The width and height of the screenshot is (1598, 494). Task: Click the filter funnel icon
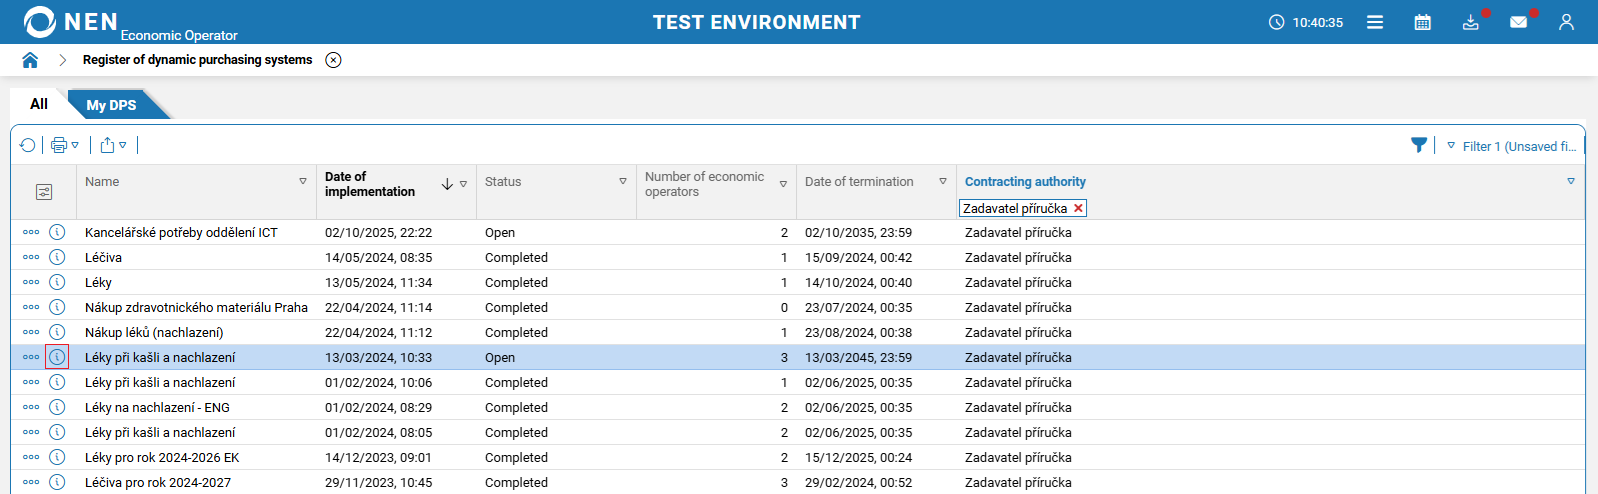pyautogui.click(x=1418, y=145)
